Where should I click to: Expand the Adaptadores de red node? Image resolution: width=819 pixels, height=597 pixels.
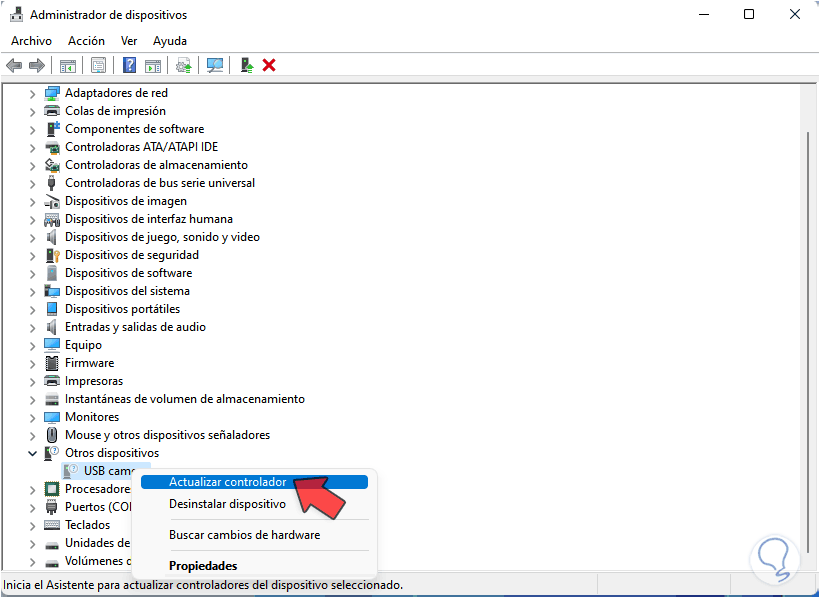coord(32,94)
